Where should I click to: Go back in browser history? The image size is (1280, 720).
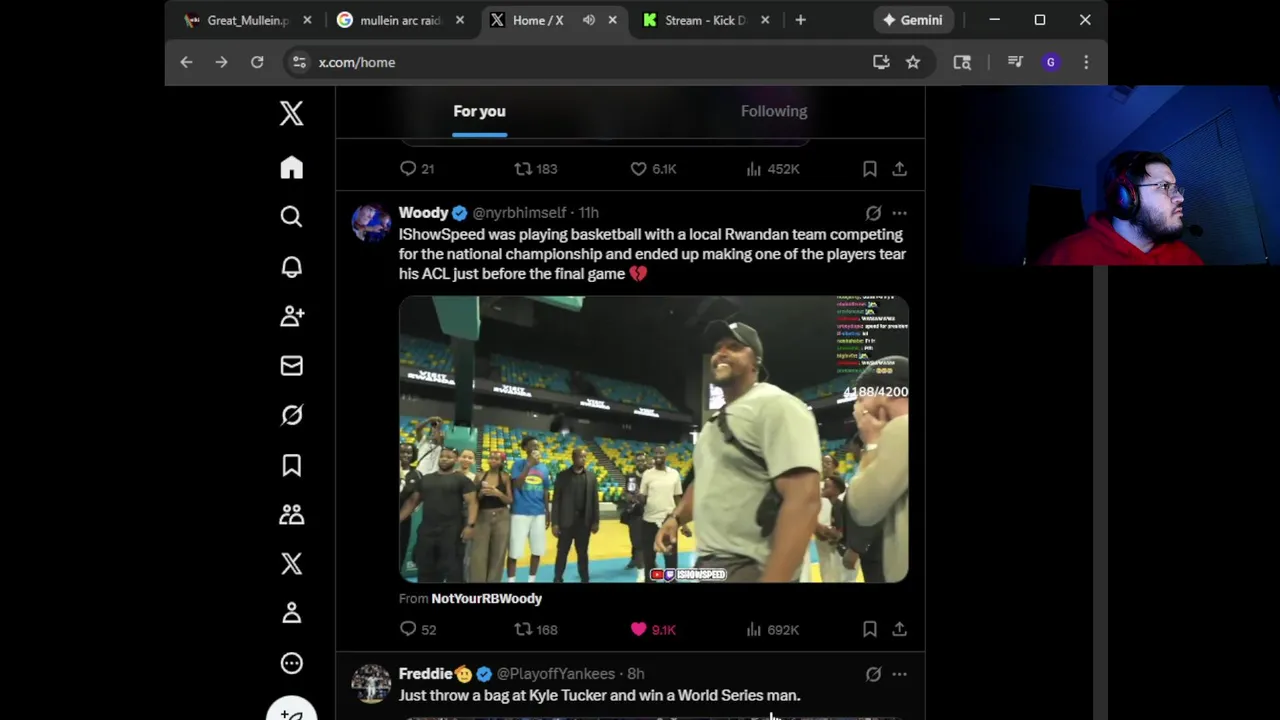point(186,62)
